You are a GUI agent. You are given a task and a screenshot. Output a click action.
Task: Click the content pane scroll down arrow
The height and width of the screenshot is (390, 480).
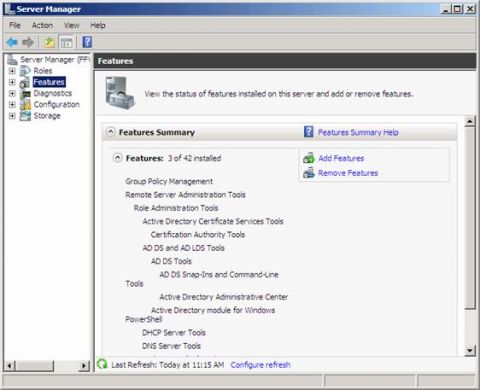pyautogui.click(x=470, y=350)
